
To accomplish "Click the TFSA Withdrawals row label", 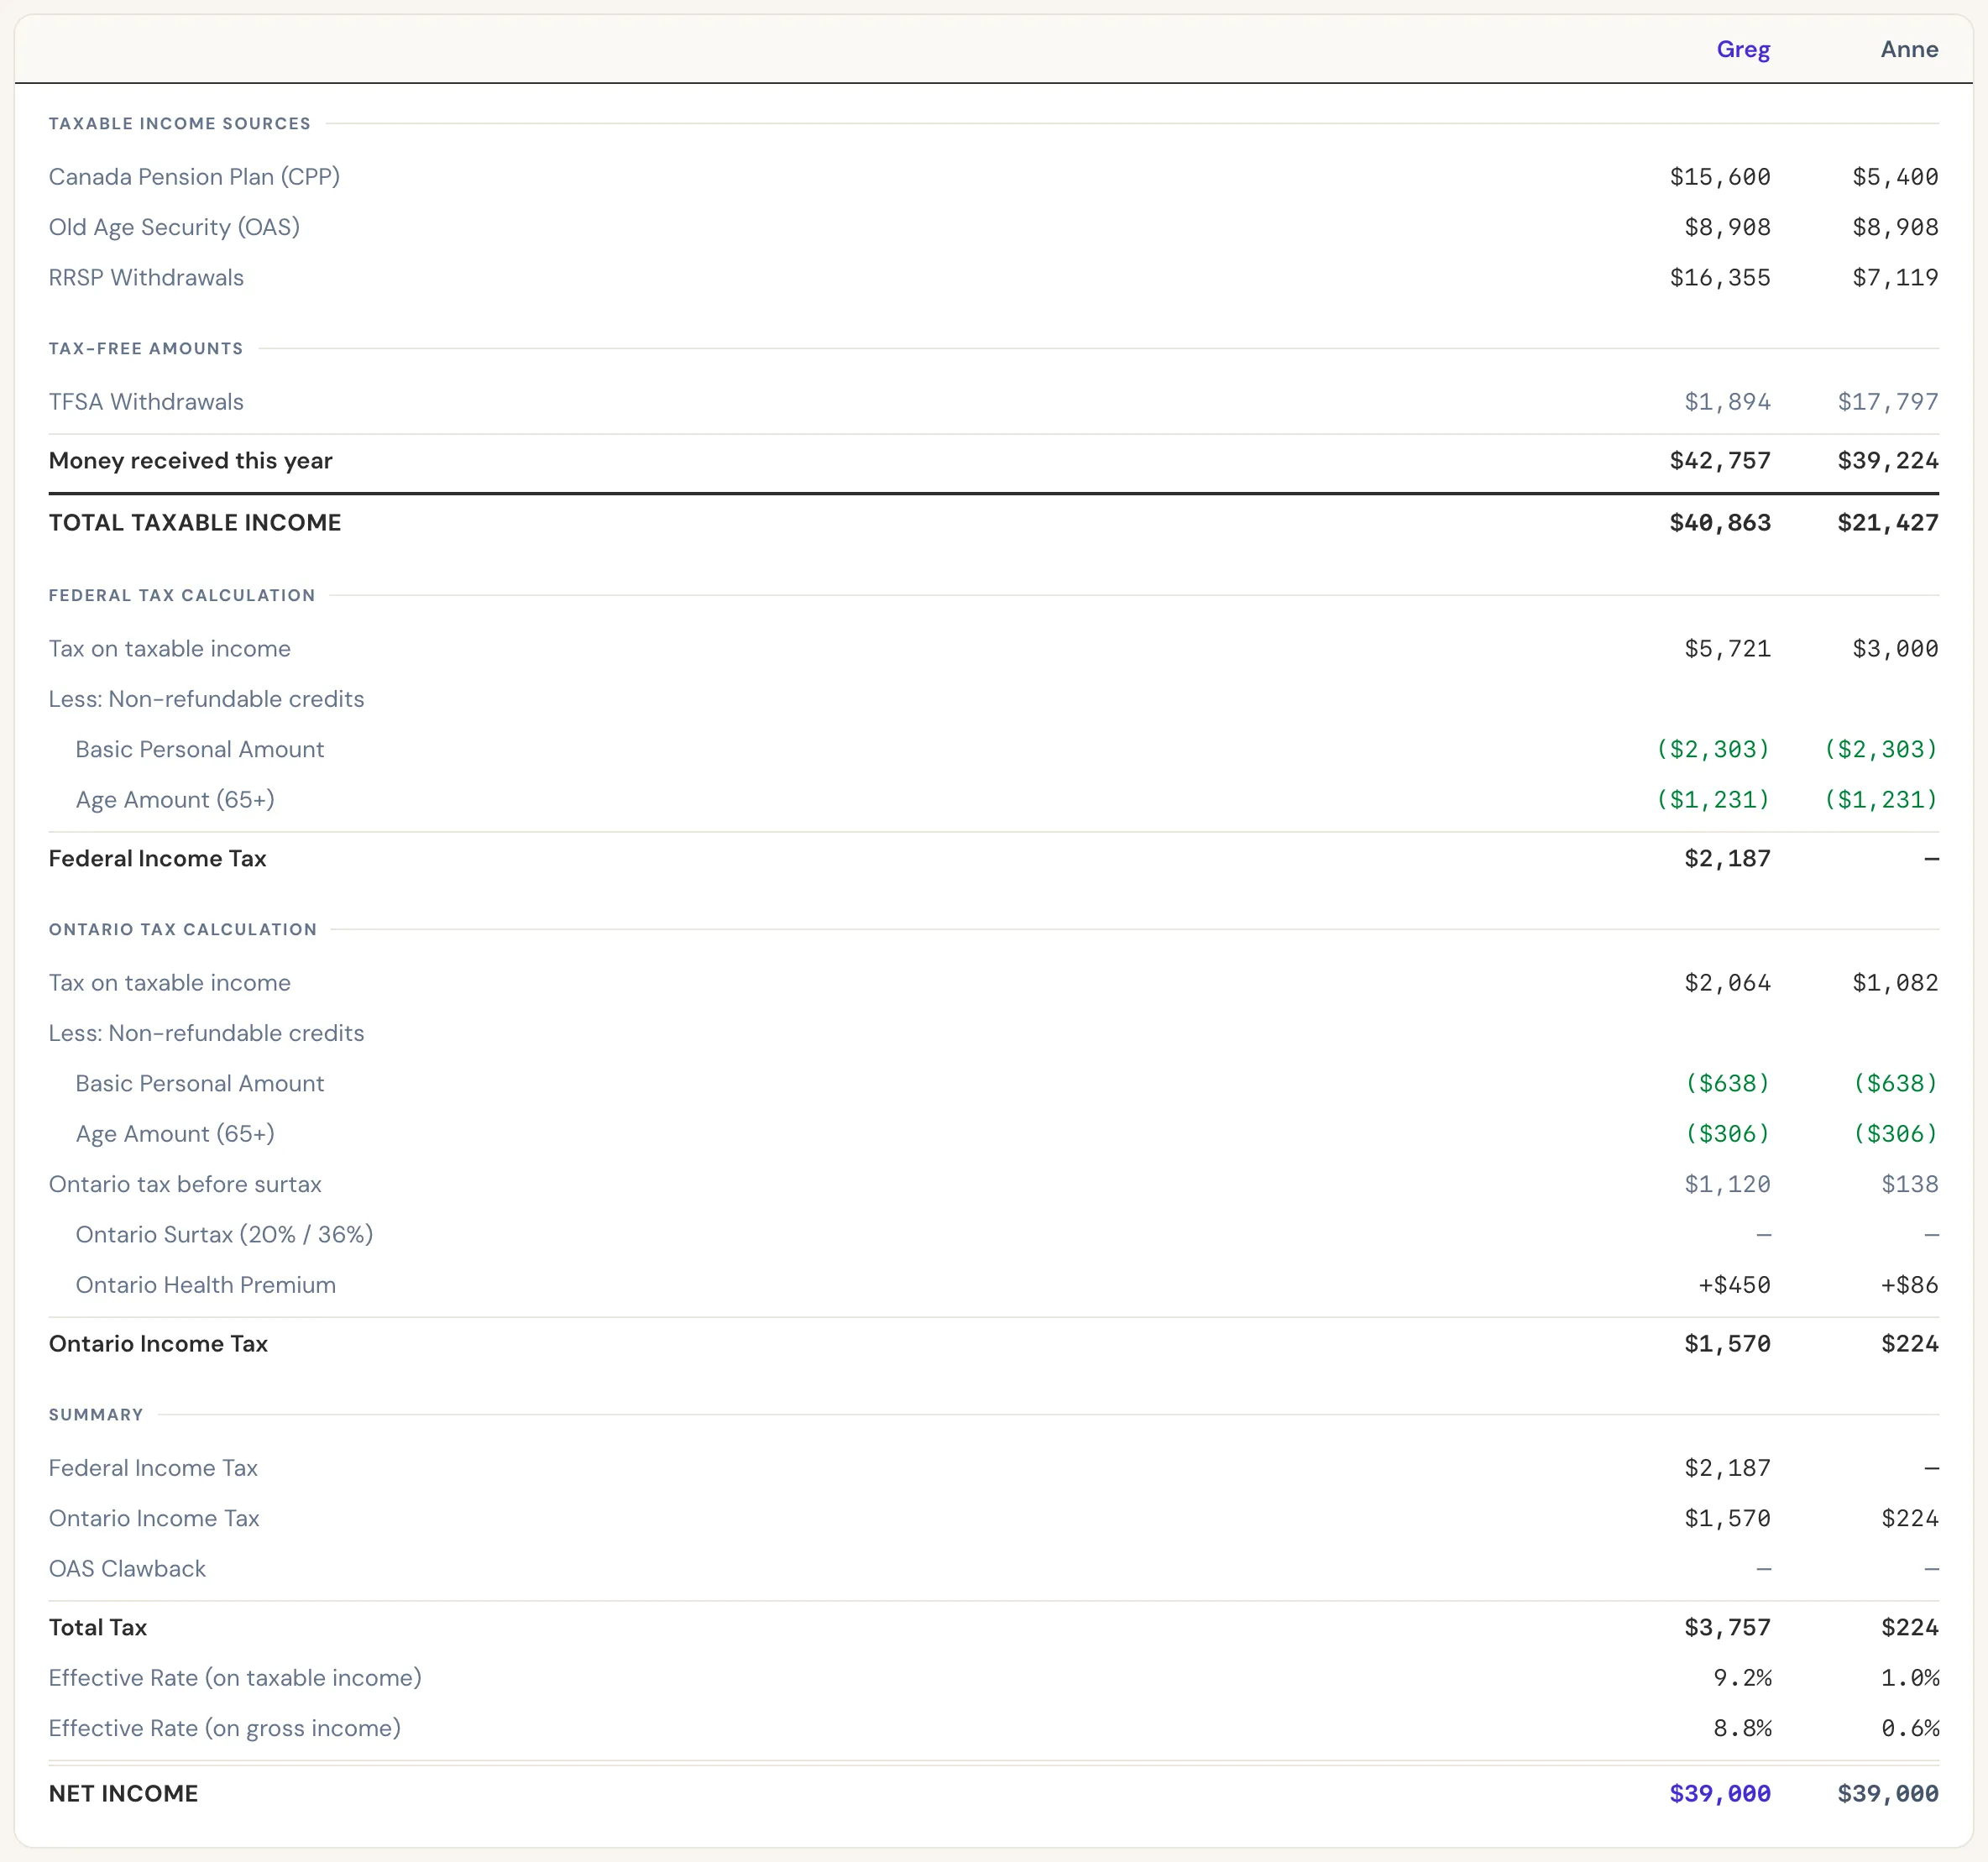I will [x=146, y=402].
